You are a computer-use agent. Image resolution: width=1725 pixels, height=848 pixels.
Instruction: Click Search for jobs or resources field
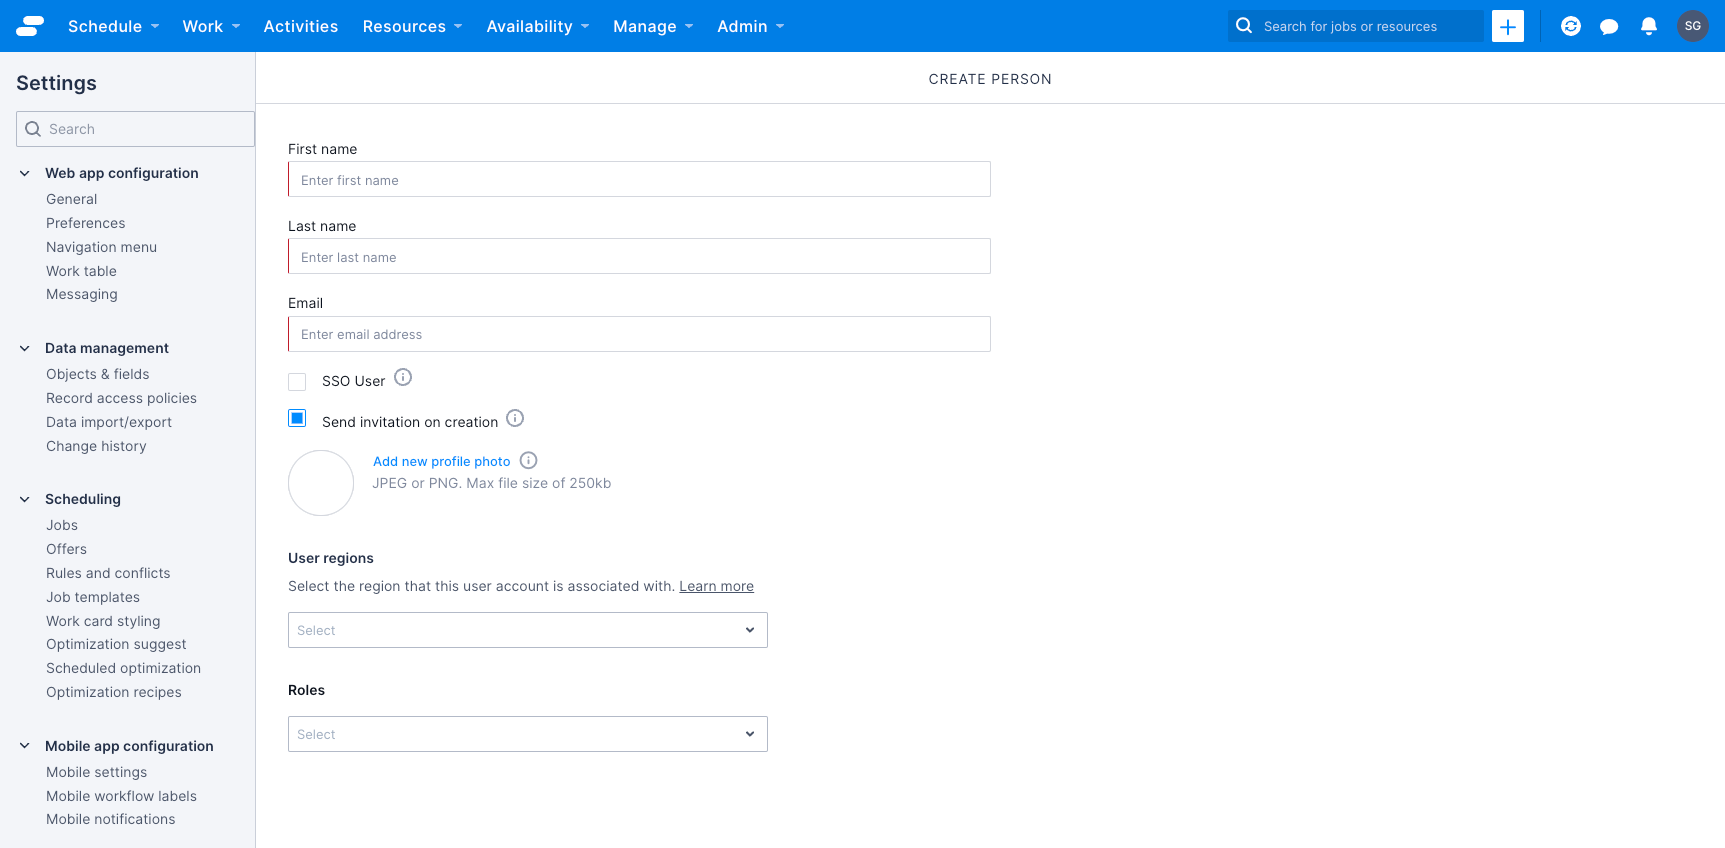1356,26
